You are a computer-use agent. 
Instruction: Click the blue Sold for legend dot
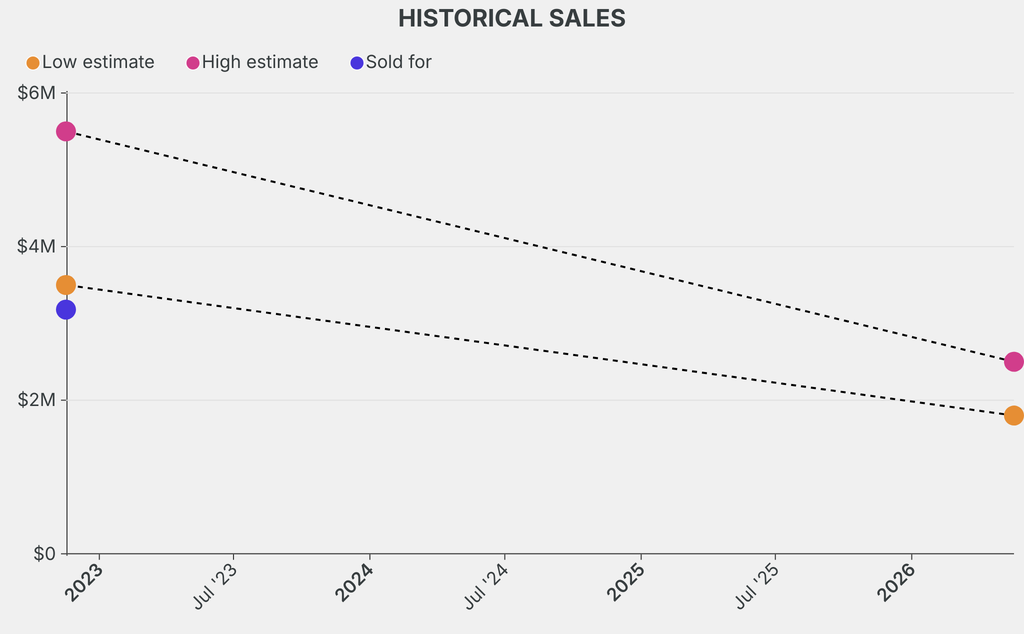coord(357,63)
